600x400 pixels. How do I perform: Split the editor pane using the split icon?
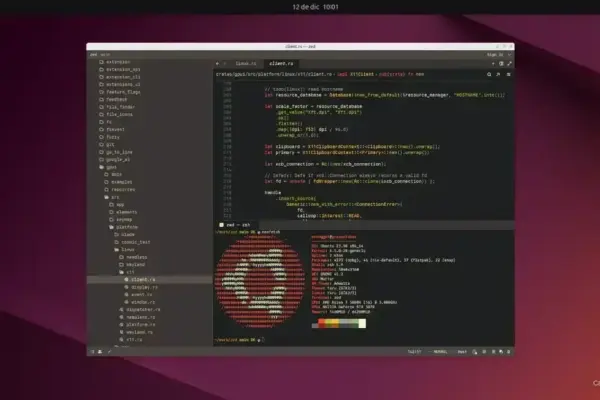(x=501, y=64)
